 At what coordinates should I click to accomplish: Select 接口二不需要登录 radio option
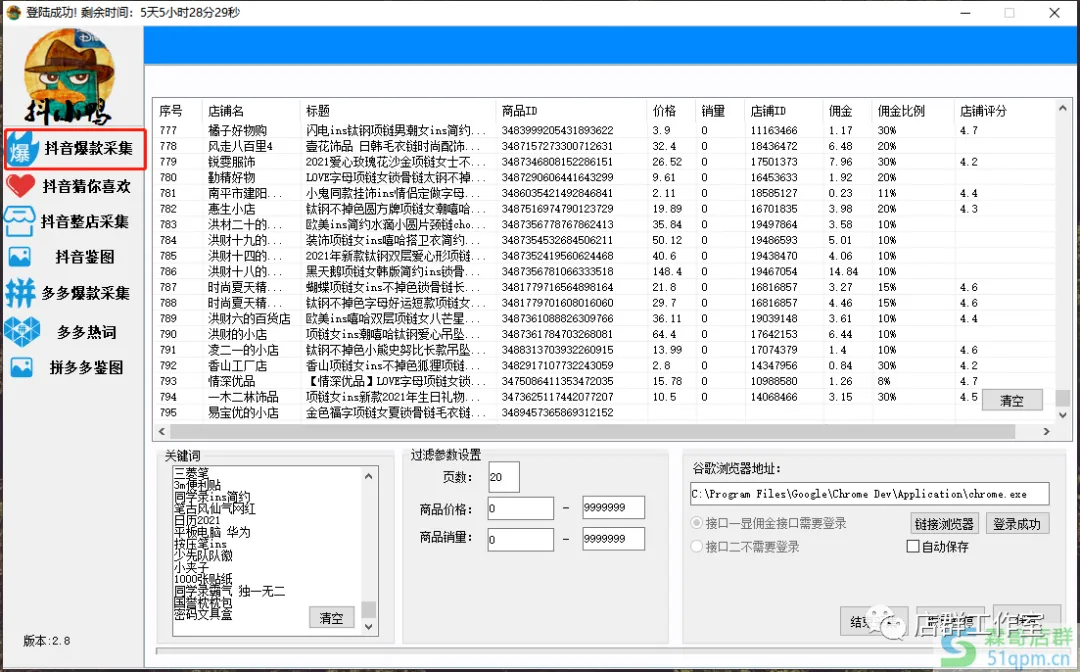(x=697, y=546)
